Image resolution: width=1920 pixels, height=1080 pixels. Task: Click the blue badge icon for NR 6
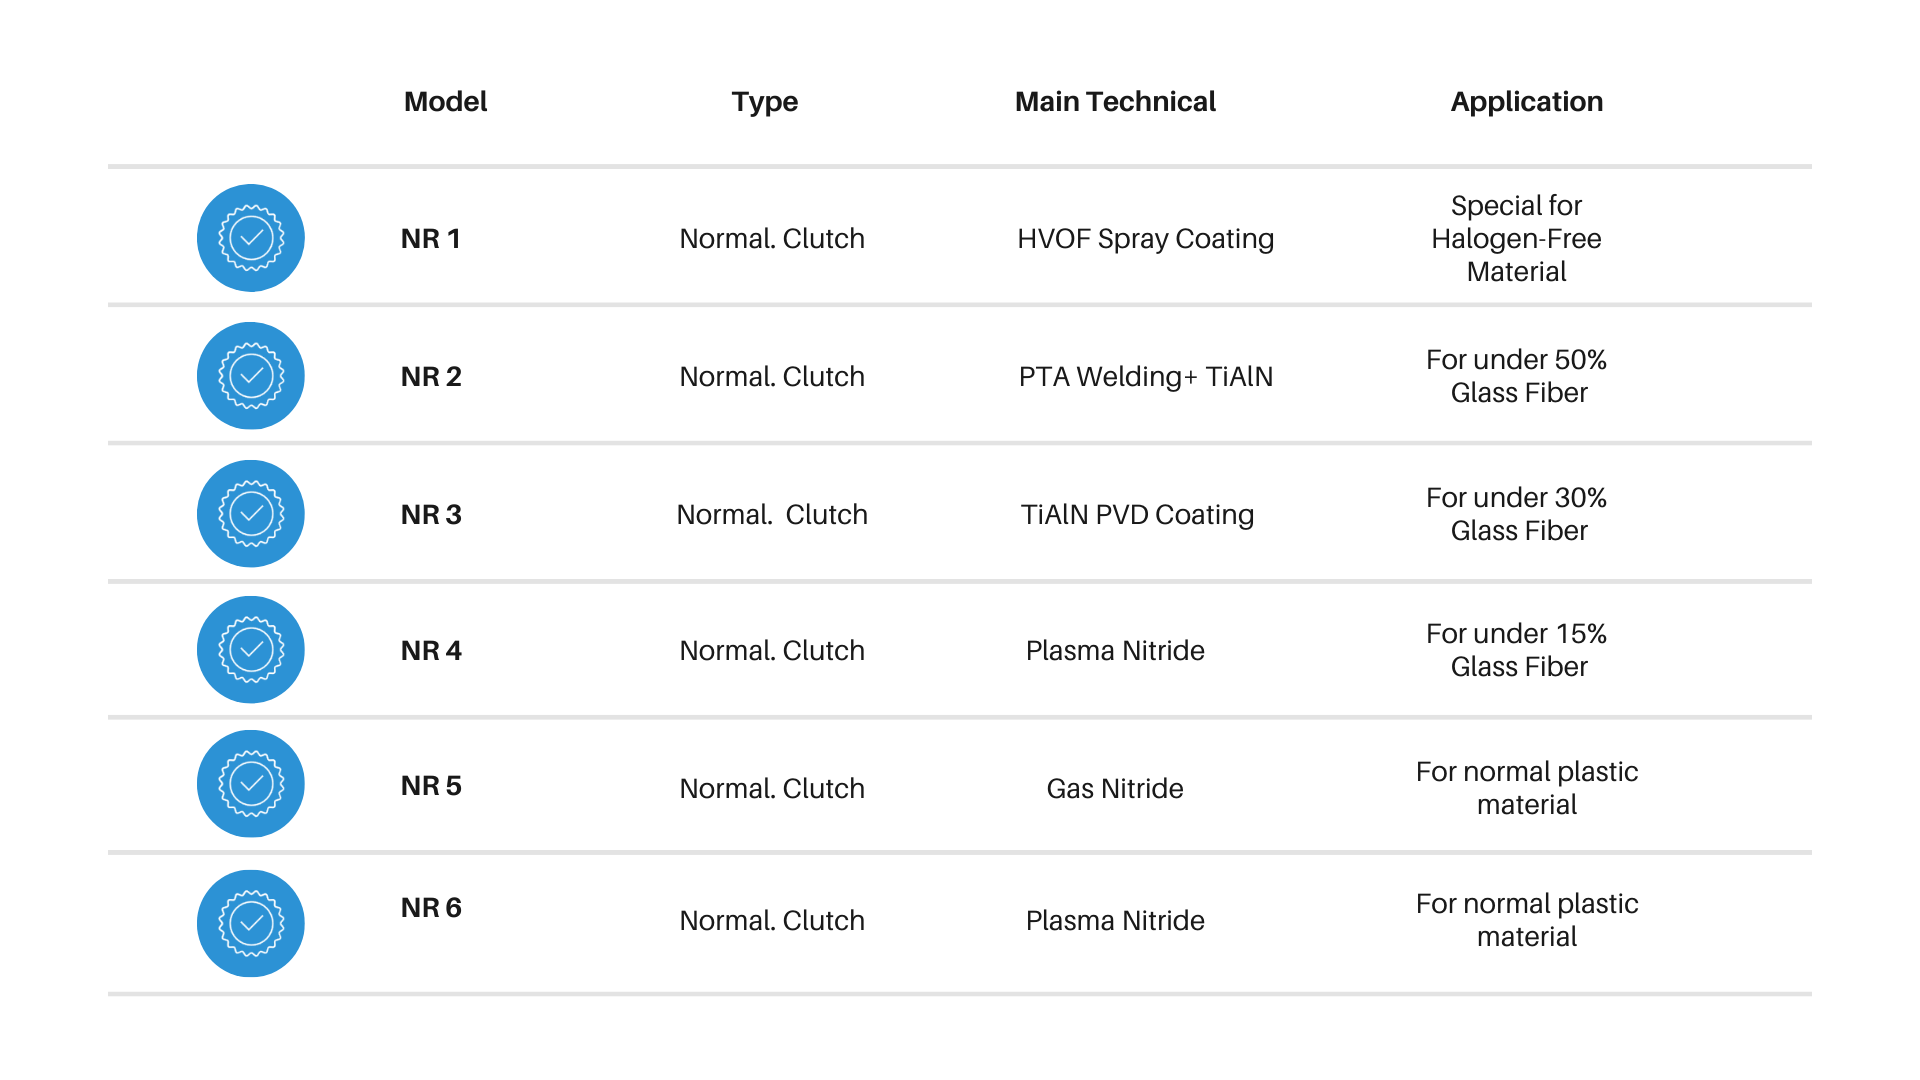[x=251, y=923]
